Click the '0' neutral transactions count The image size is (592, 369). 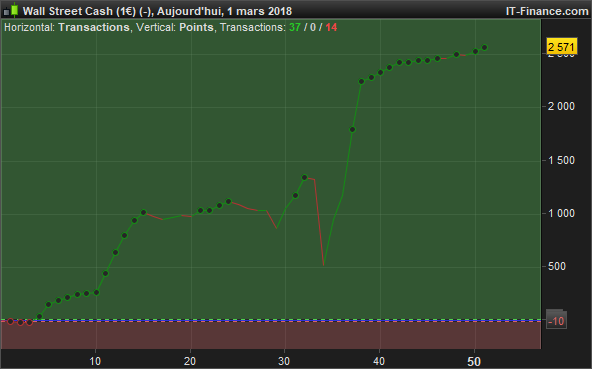[x=313, y=27]
